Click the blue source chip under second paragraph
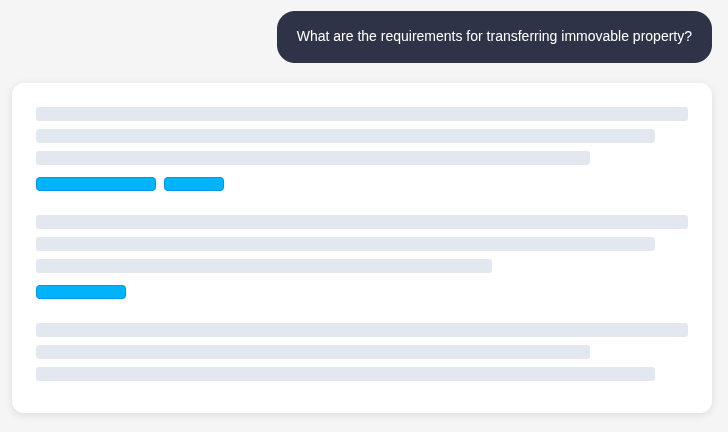Viewport: 728px width, 432px height. pos(81,292)
